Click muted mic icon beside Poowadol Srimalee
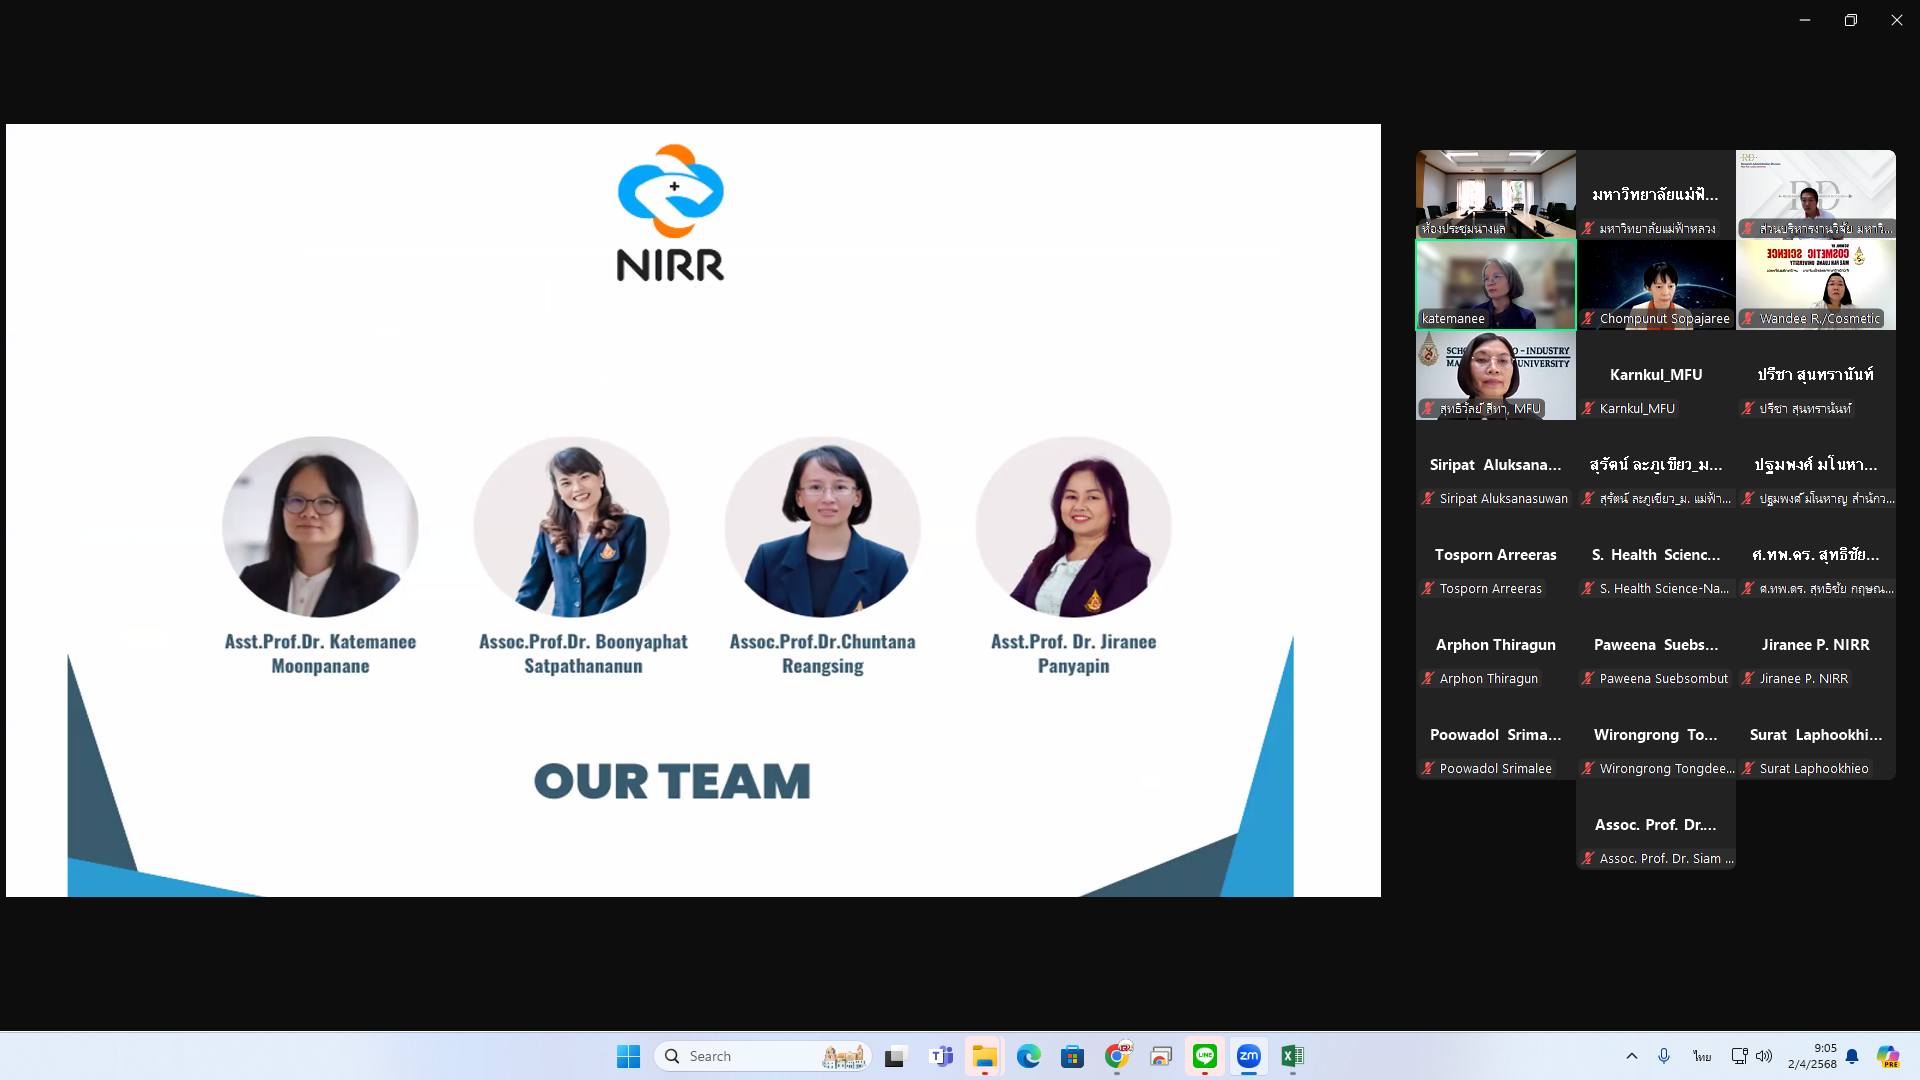The height and width of the screenshot is (1080, 1920). [x=1428, y=768]
